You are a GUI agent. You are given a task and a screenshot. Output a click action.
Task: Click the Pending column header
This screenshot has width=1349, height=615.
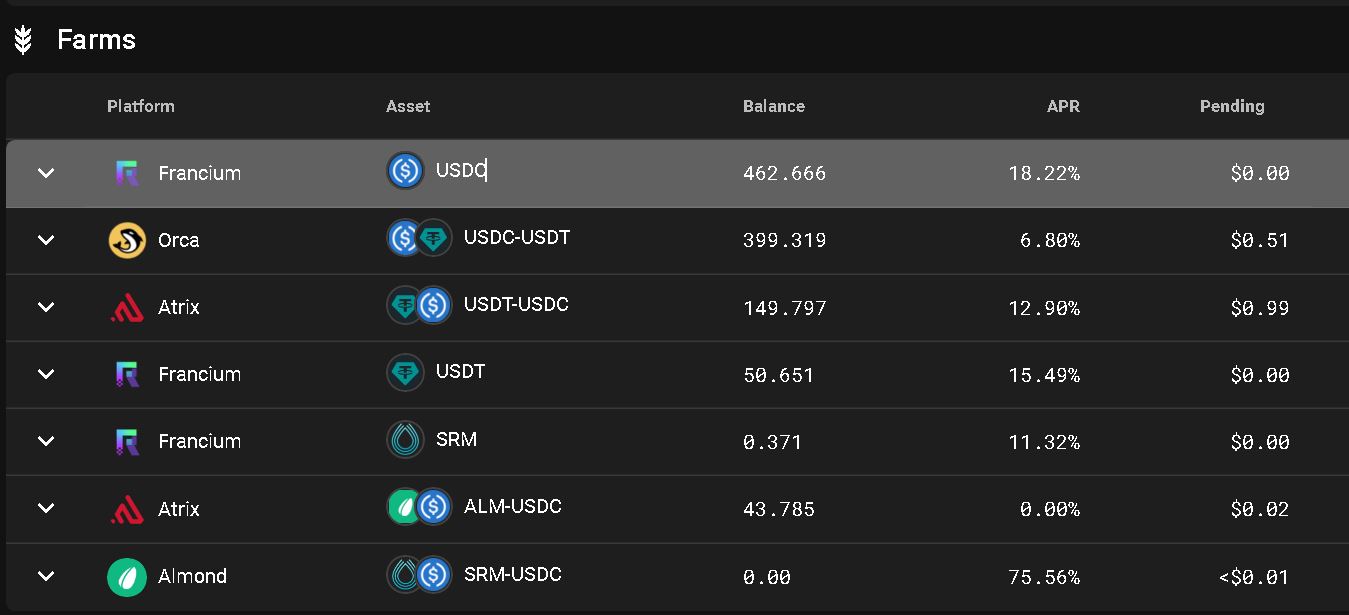(x=1231, y=106)
